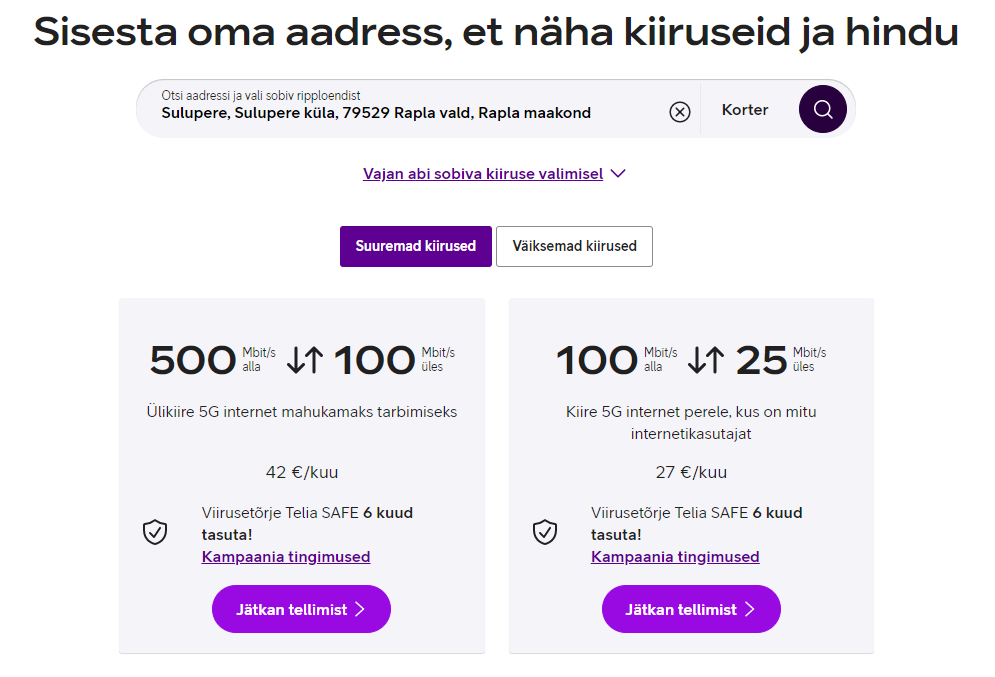Click the page heading Sisesta oma aadress
995x677 pixels.
[x=496, y=32]
